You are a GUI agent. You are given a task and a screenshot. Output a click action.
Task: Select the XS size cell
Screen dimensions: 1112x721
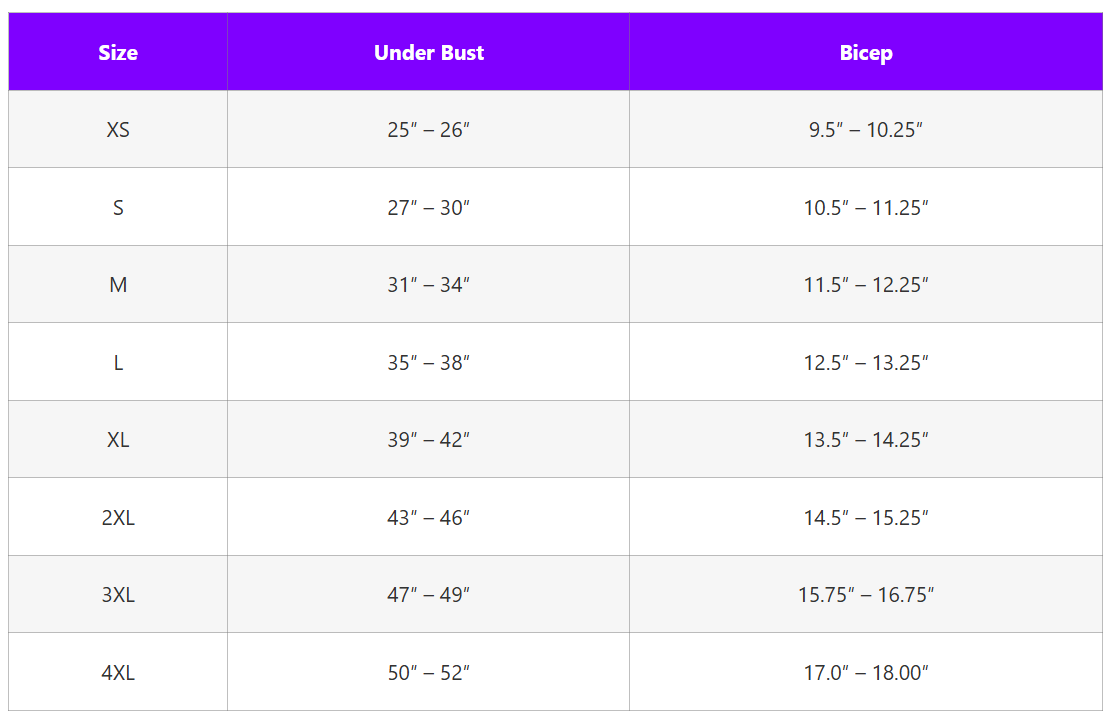click(118, 130)
